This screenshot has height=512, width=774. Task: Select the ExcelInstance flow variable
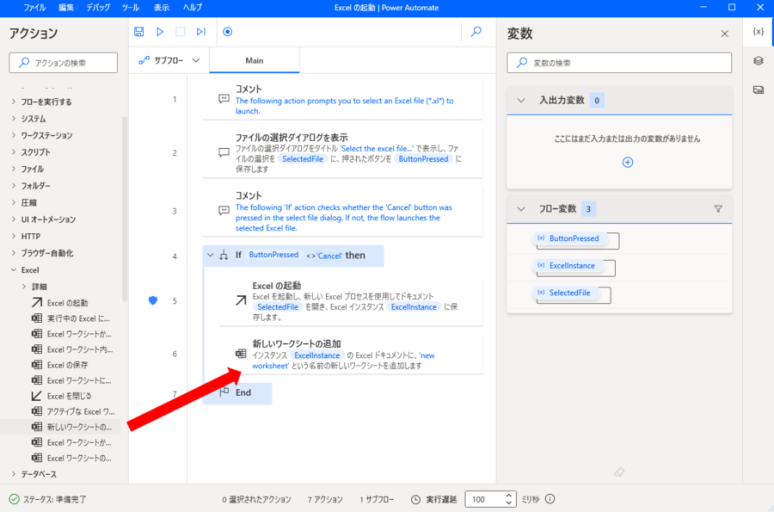[568, 266]
